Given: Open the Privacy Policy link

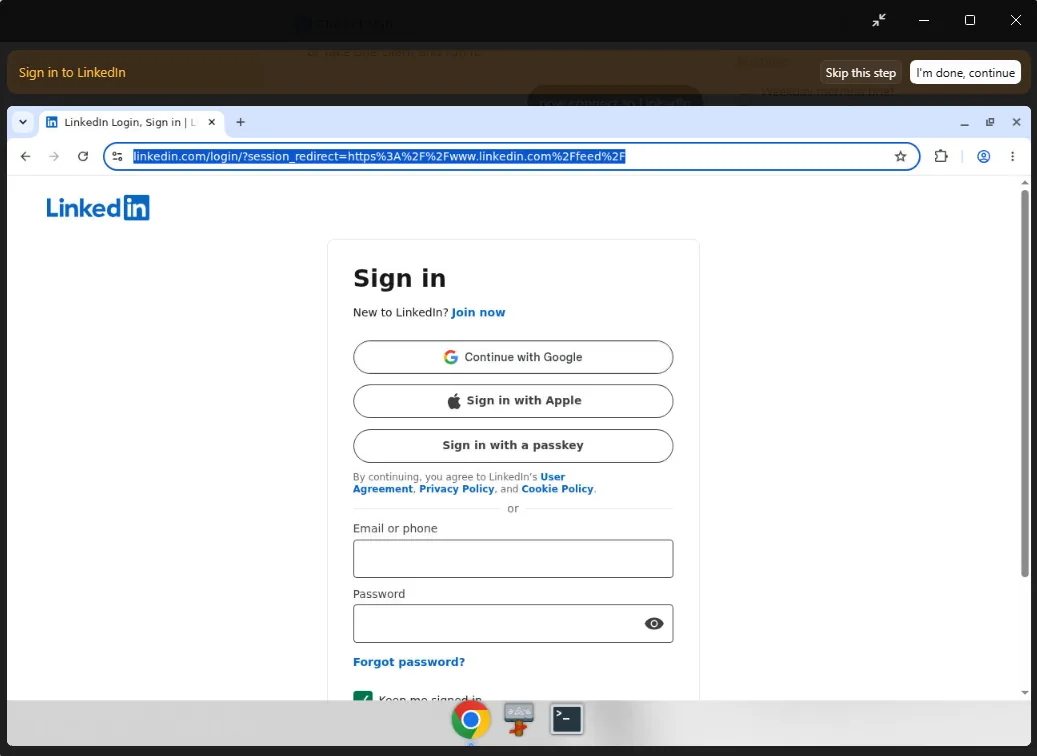Looking at the screenshot, I should point(456,489).
